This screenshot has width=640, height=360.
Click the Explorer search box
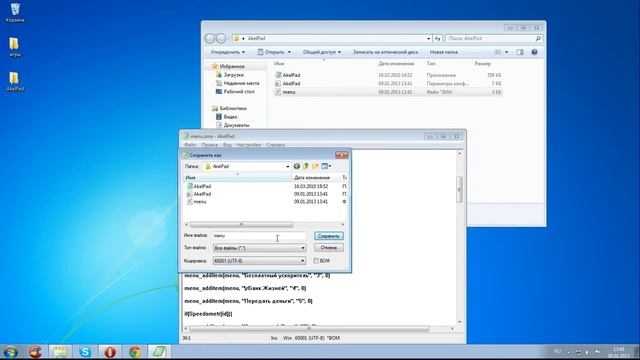coord(494,38)
